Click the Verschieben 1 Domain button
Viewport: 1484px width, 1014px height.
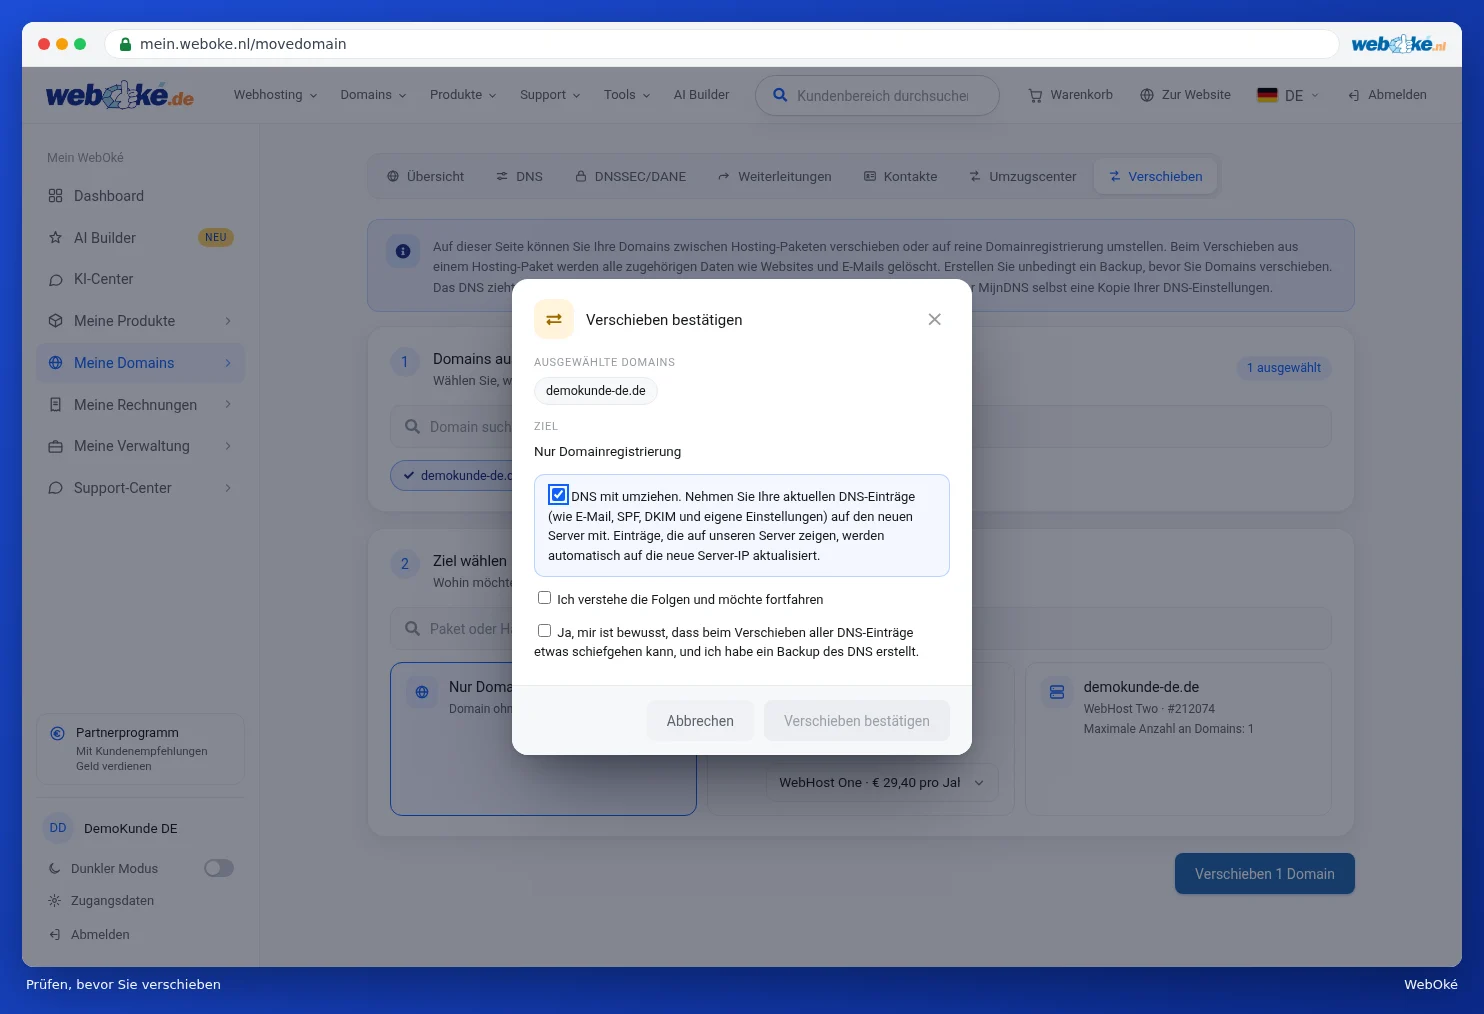tap(1264, 874)
